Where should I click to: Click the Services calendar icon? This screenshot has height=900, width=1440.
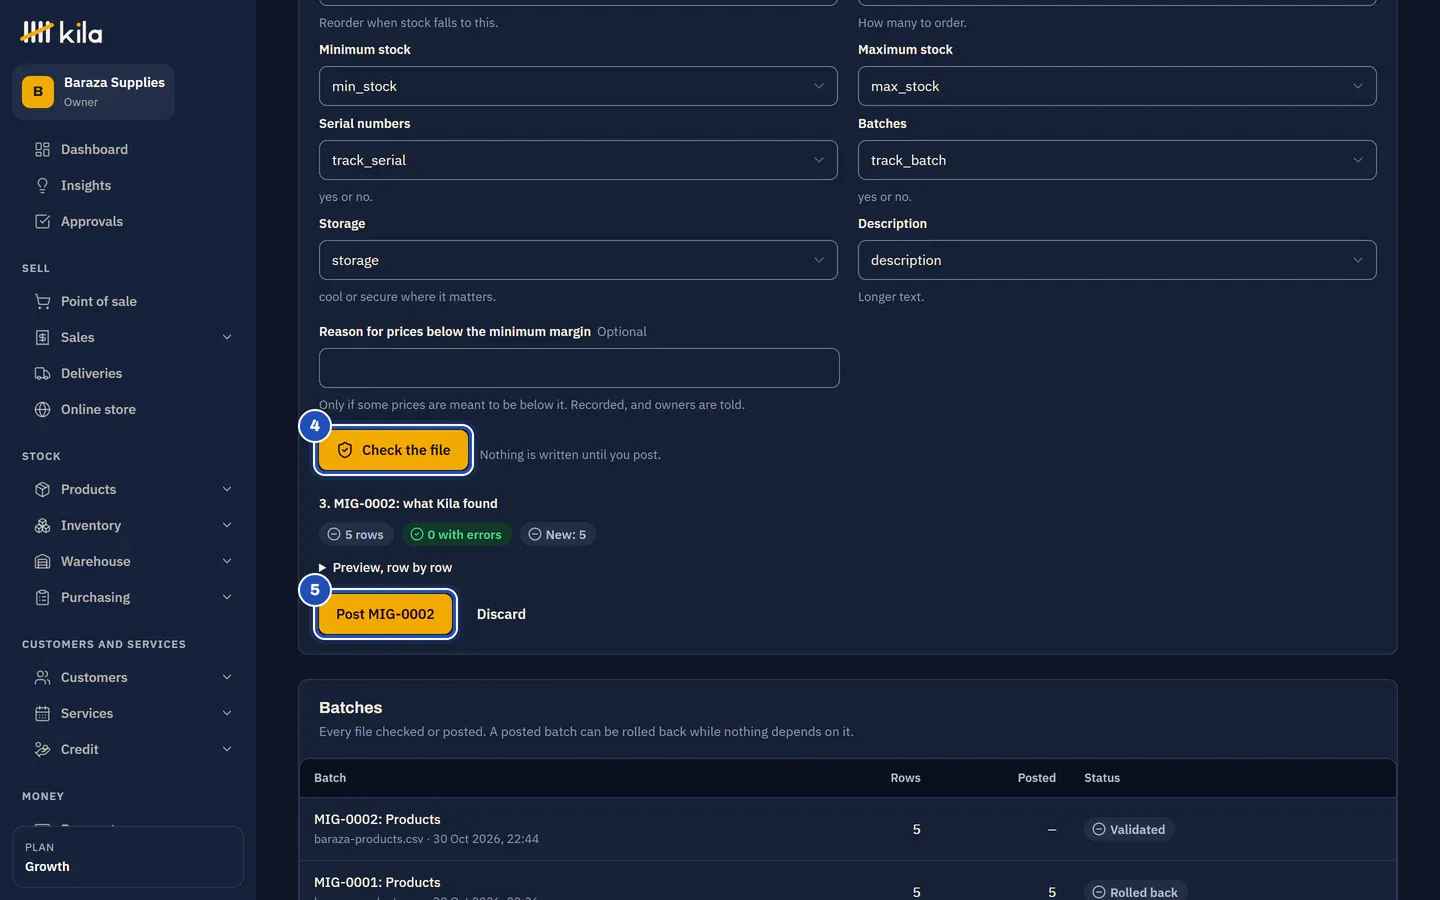point(42,713)
